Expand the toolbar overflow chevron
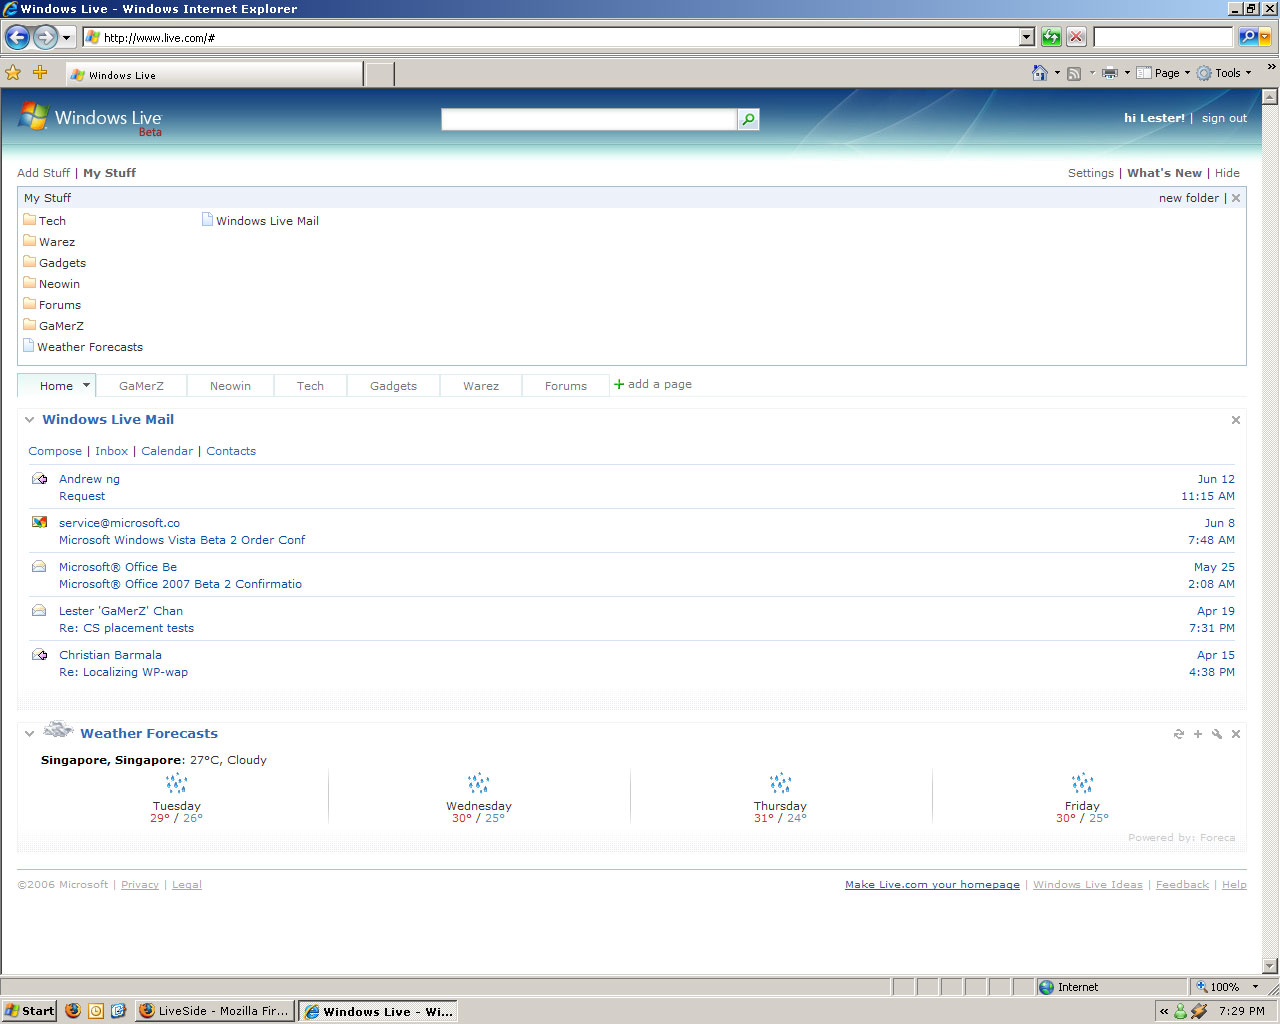The width and height of the screenshot is (1280, 1024). 1271,67
